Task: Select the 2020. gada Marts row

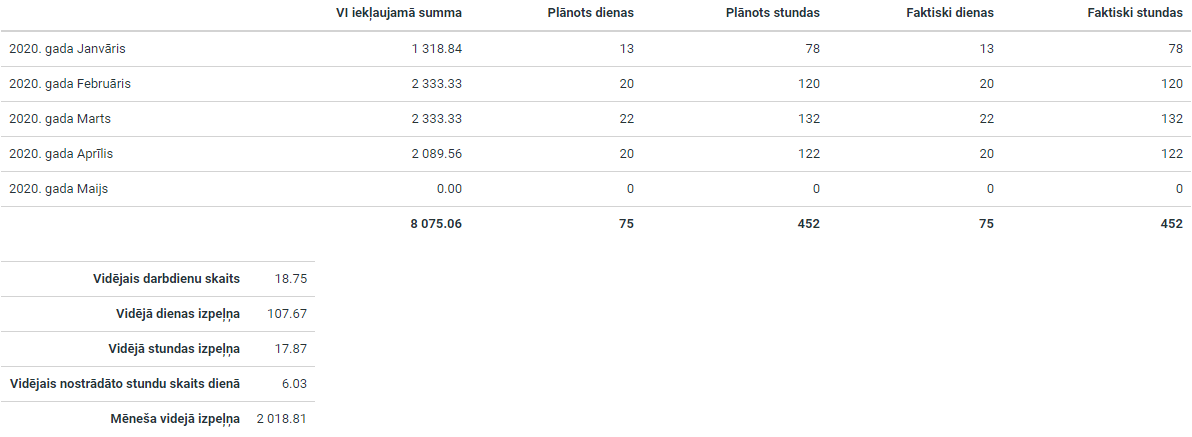Action: (x=596, y=119)
